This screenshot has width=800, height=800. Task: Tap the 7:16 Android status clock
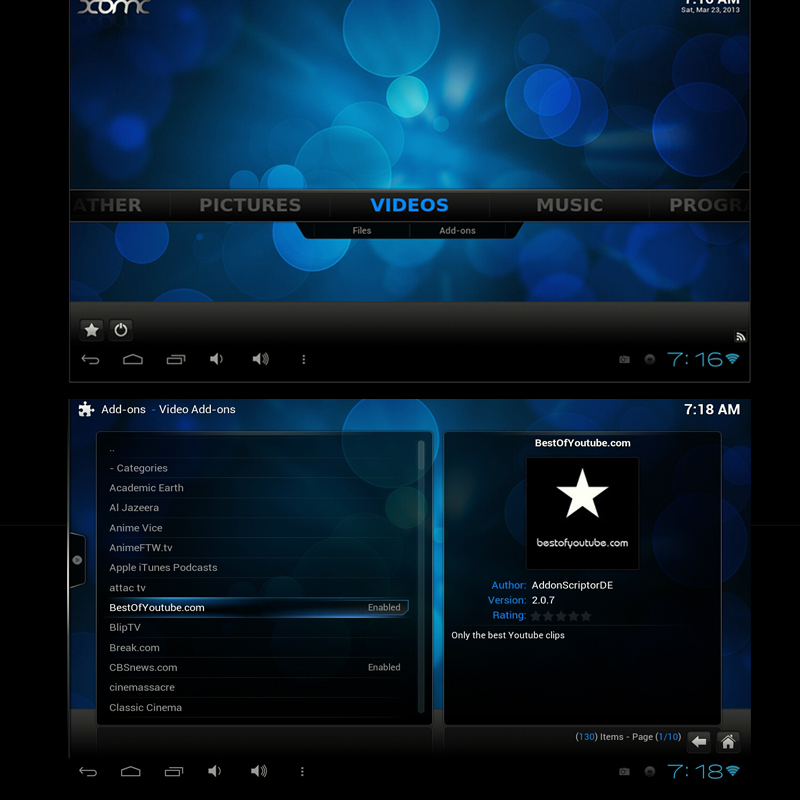[x=695, y=360]
